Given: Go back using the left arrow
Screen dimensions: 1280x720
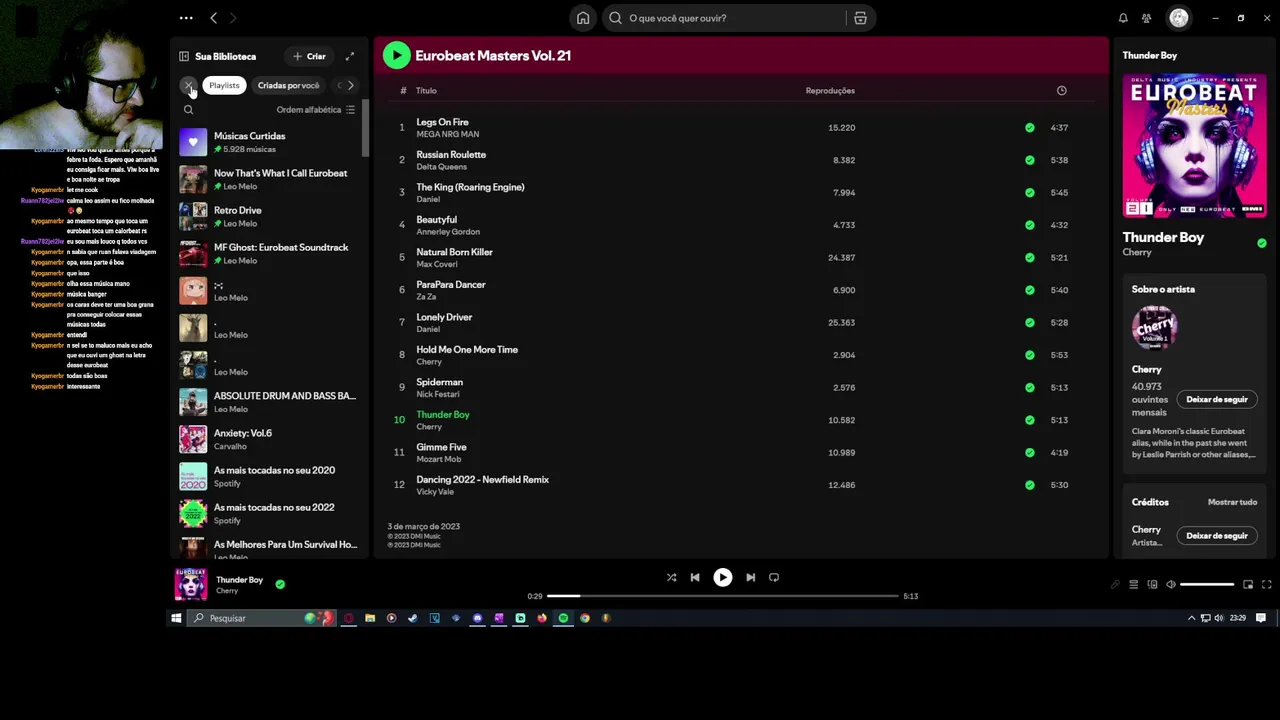Looking at the screenshot, I should [213, 18].
